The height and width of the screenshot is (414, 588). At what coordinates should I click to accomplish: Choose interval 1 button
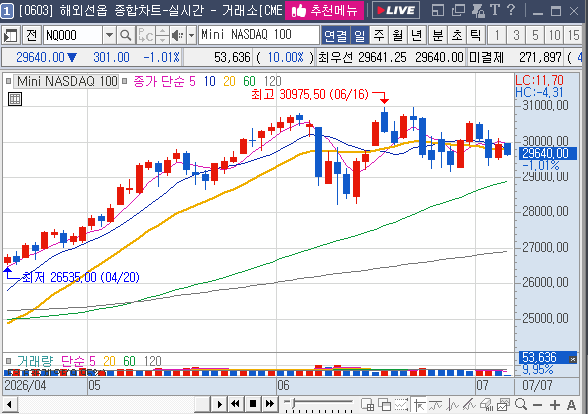click(497, 36)
